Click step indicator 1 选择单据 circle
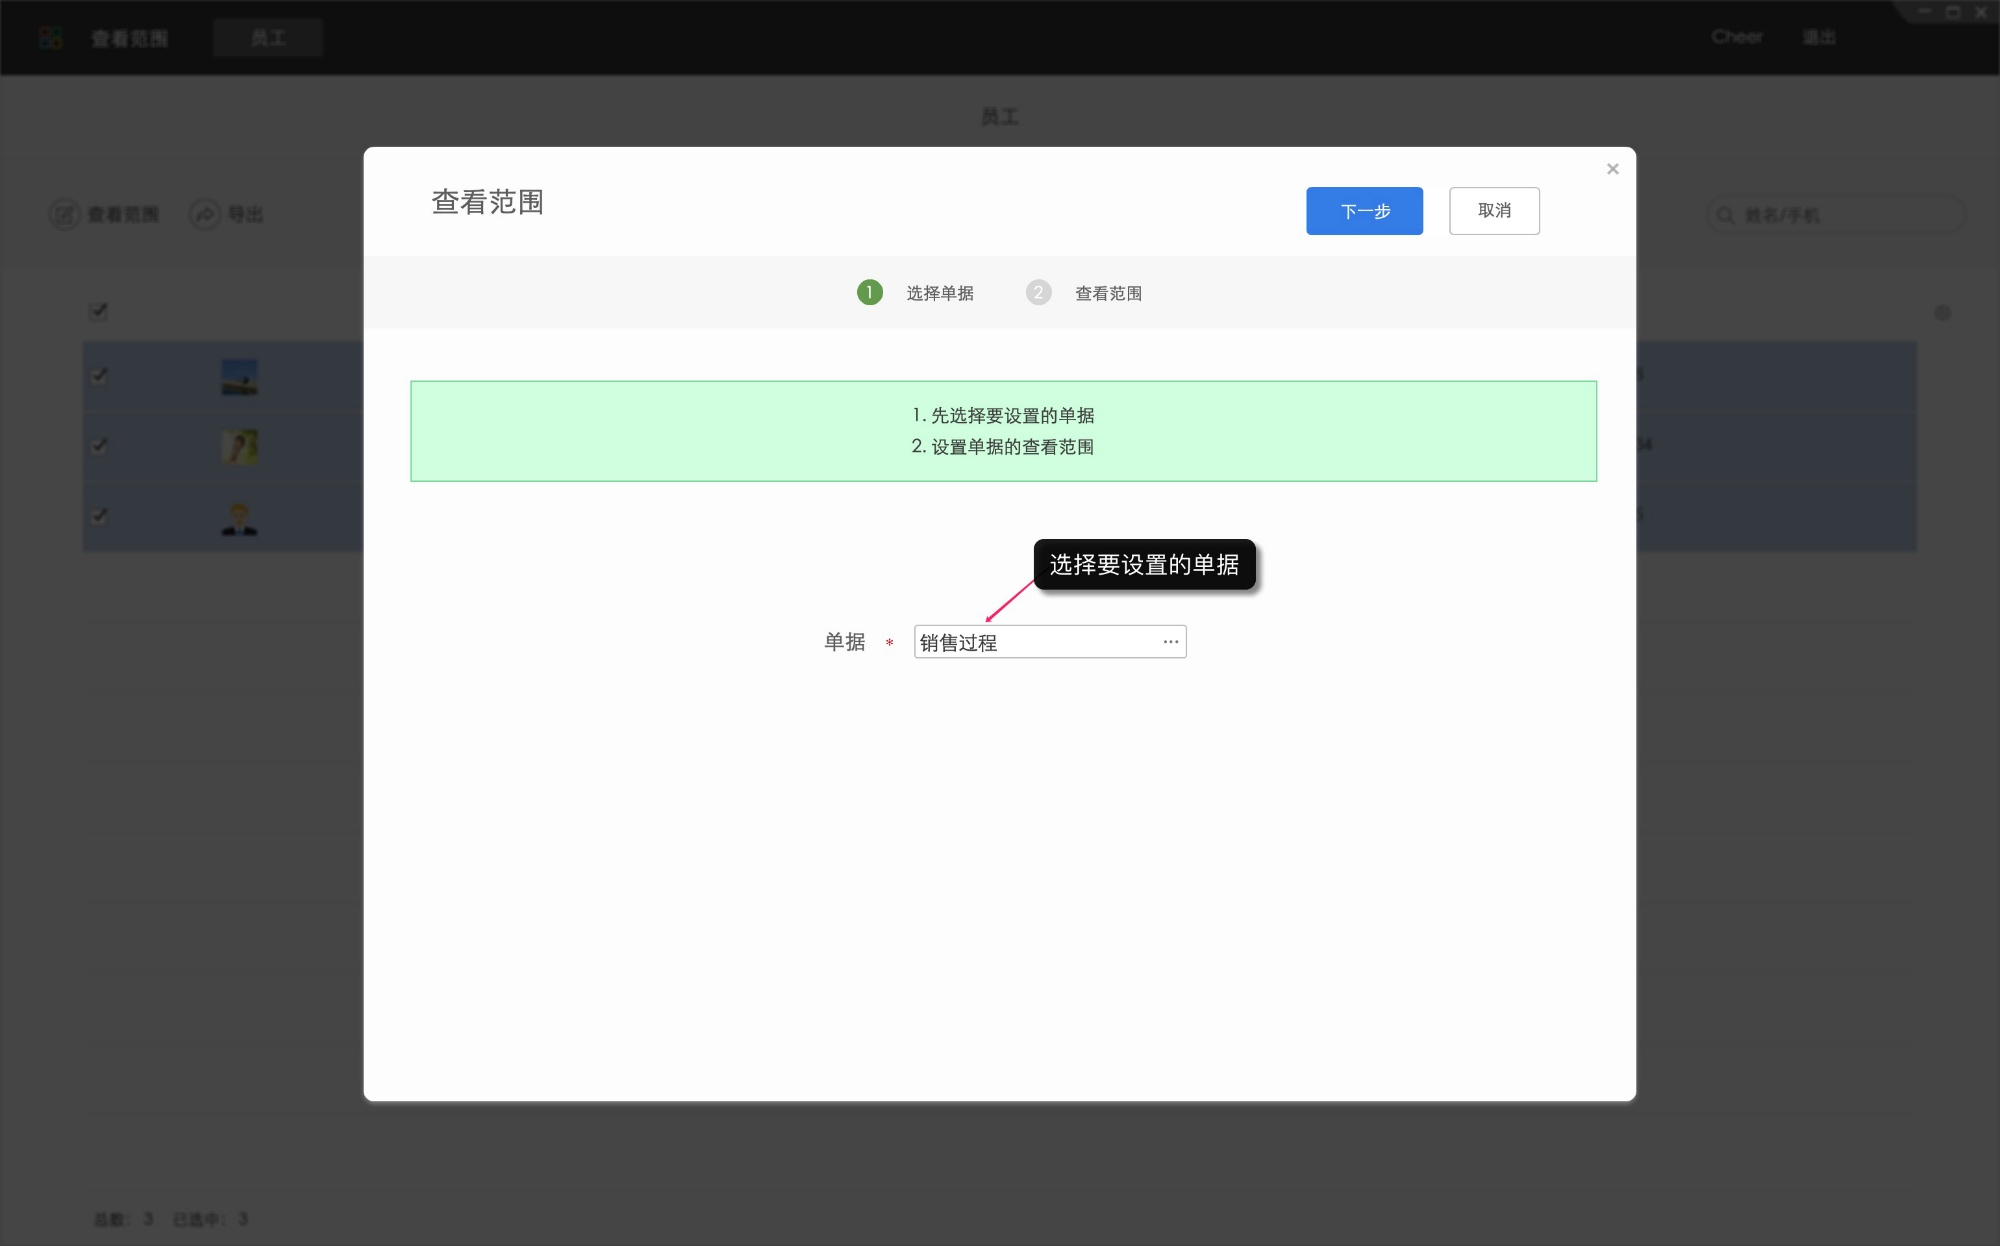 tap(869, 292)
